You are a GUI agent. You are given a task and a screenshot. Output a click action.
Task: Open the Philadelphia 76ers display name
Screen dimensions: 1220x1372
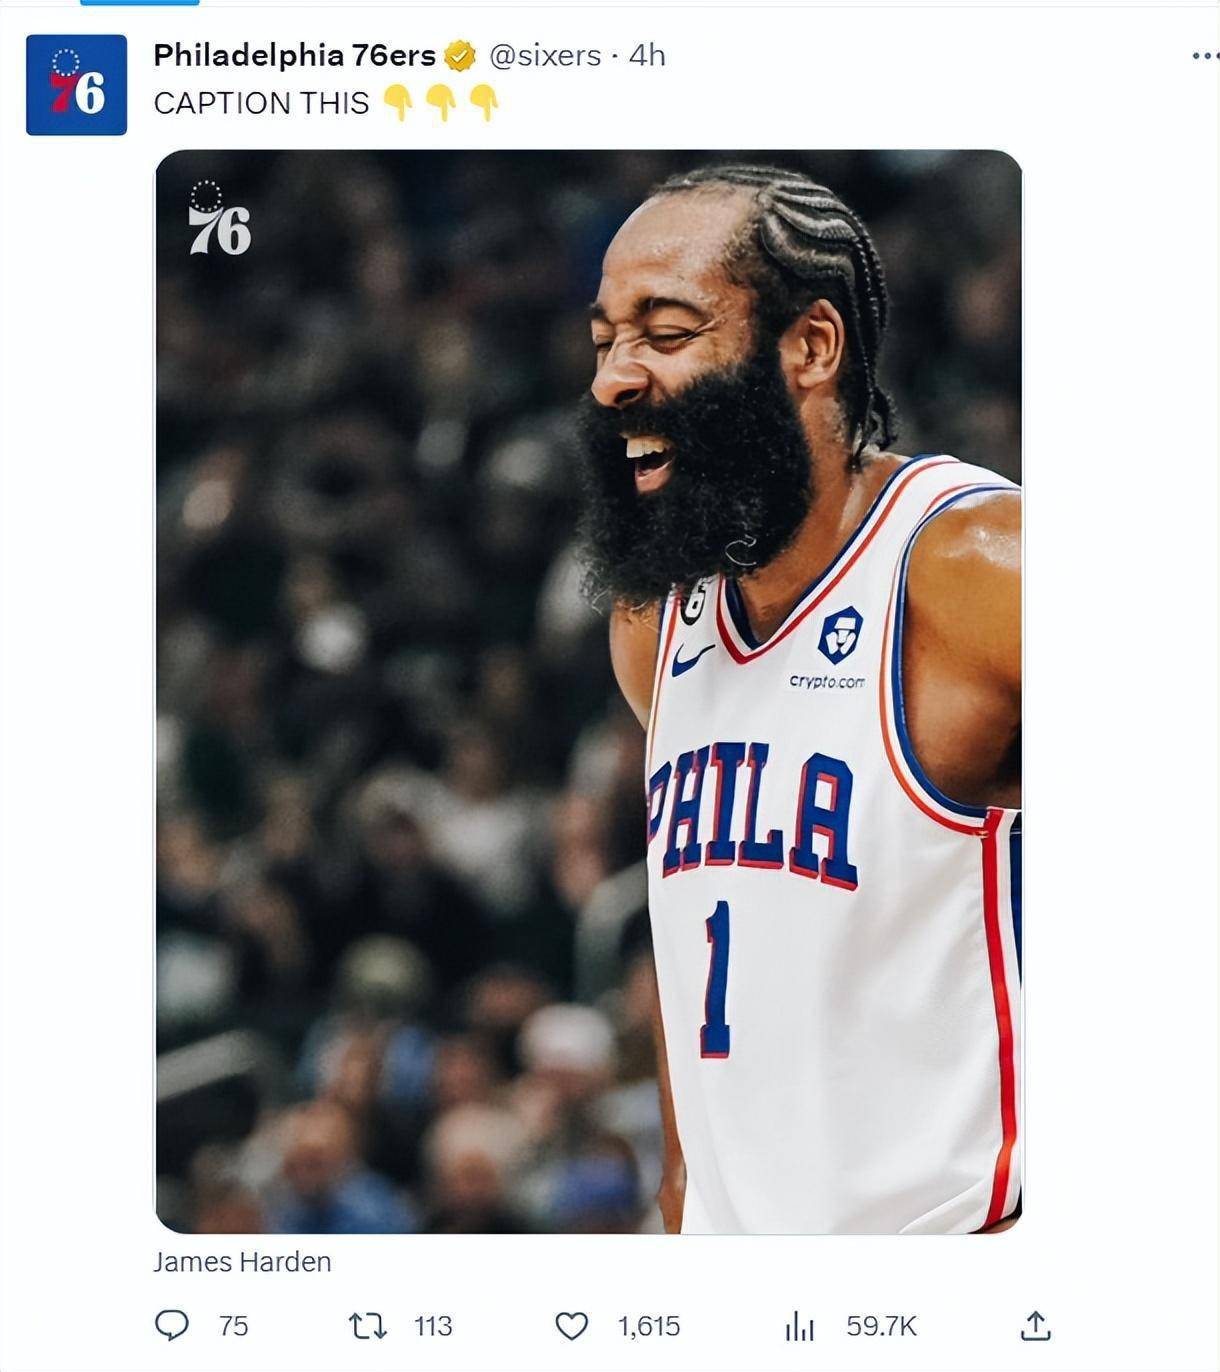point(294,56)
